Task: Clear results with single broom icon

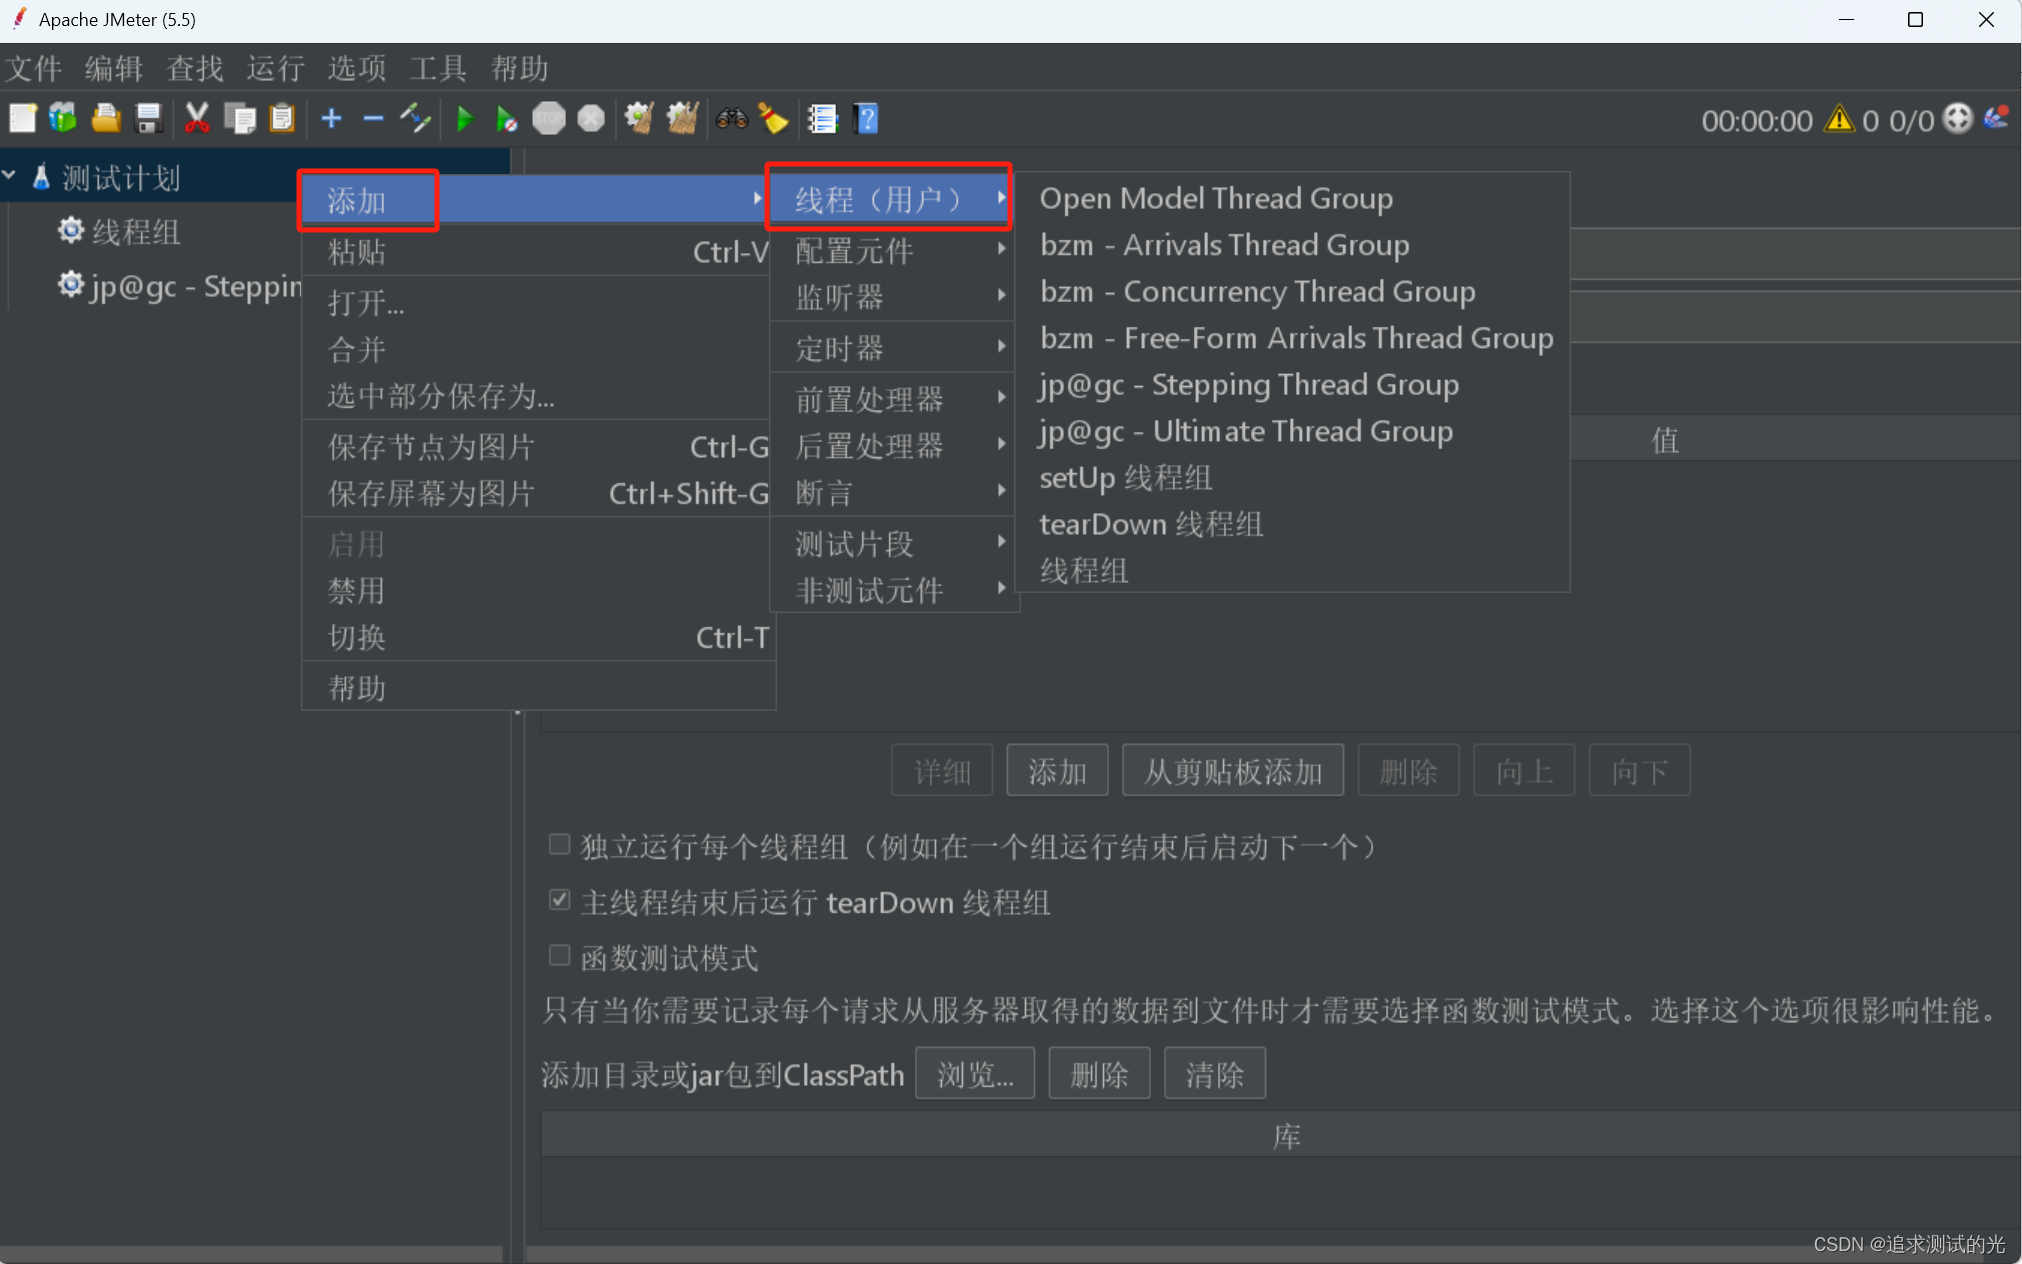Action: click(x=639, y=119)
